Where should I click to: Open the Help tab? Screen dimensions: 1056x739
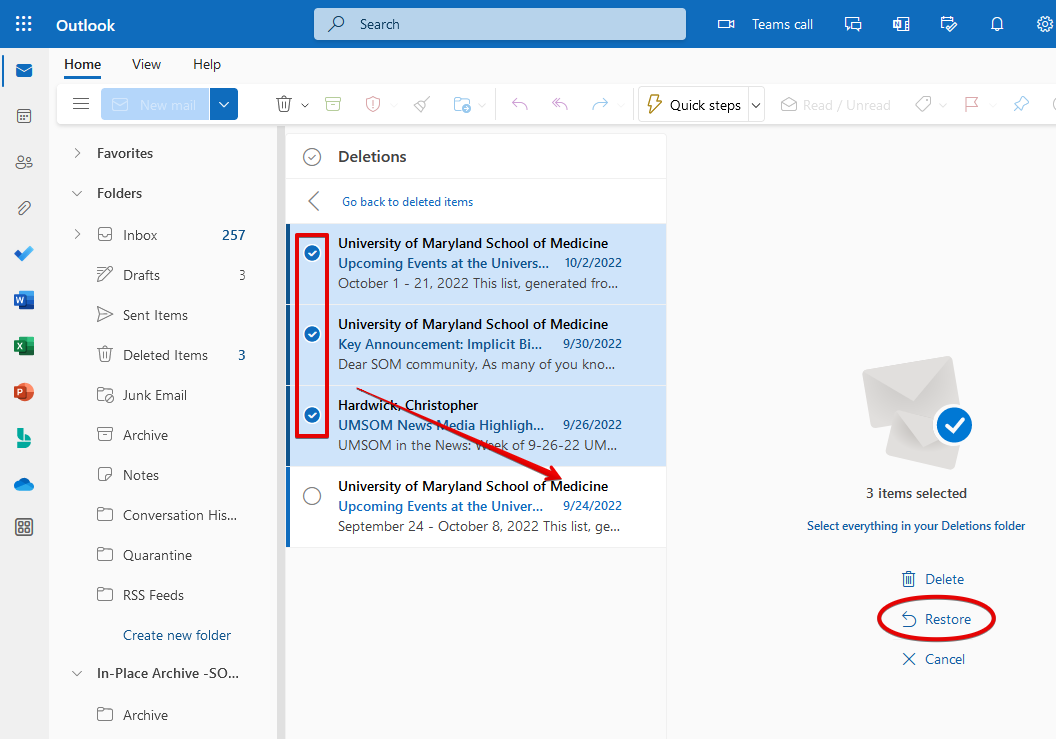coord(207,64)
